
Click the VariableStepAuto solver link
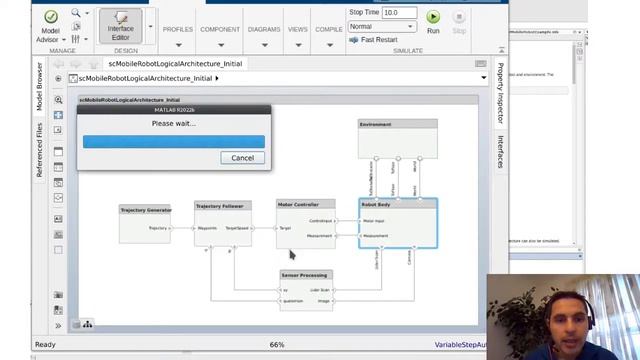(x=460, y=345)
